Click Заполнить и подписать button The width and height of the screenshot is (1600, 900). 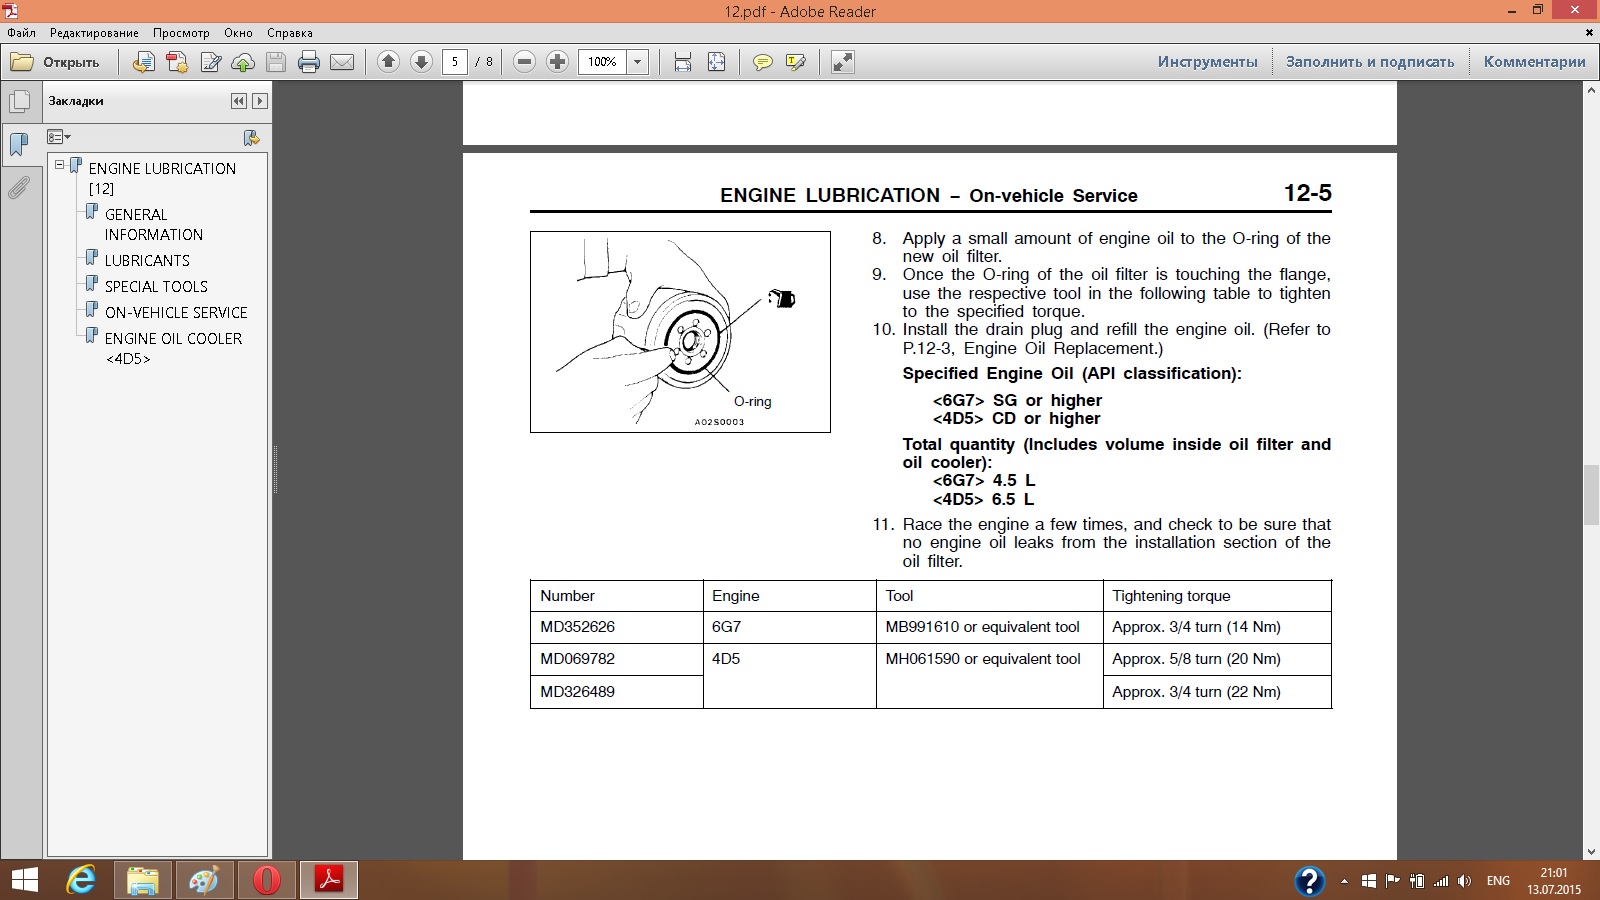1369,62
